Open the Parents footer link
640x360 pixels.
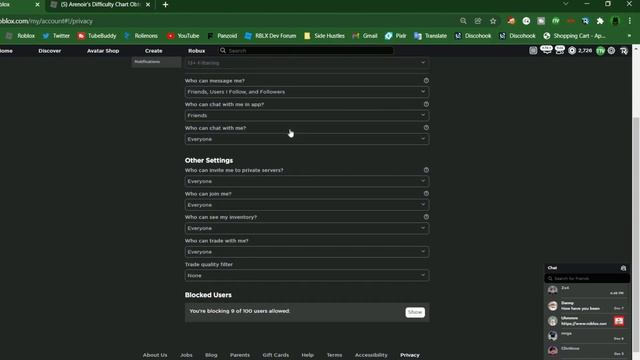[240, 355]
